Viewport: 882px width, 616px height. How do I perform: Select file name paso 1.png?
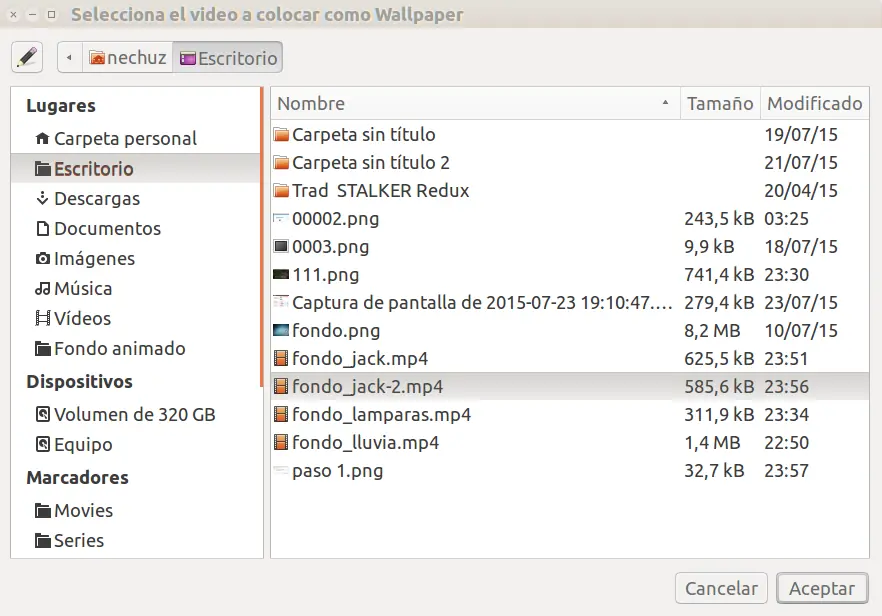click(x=338, y=470)
